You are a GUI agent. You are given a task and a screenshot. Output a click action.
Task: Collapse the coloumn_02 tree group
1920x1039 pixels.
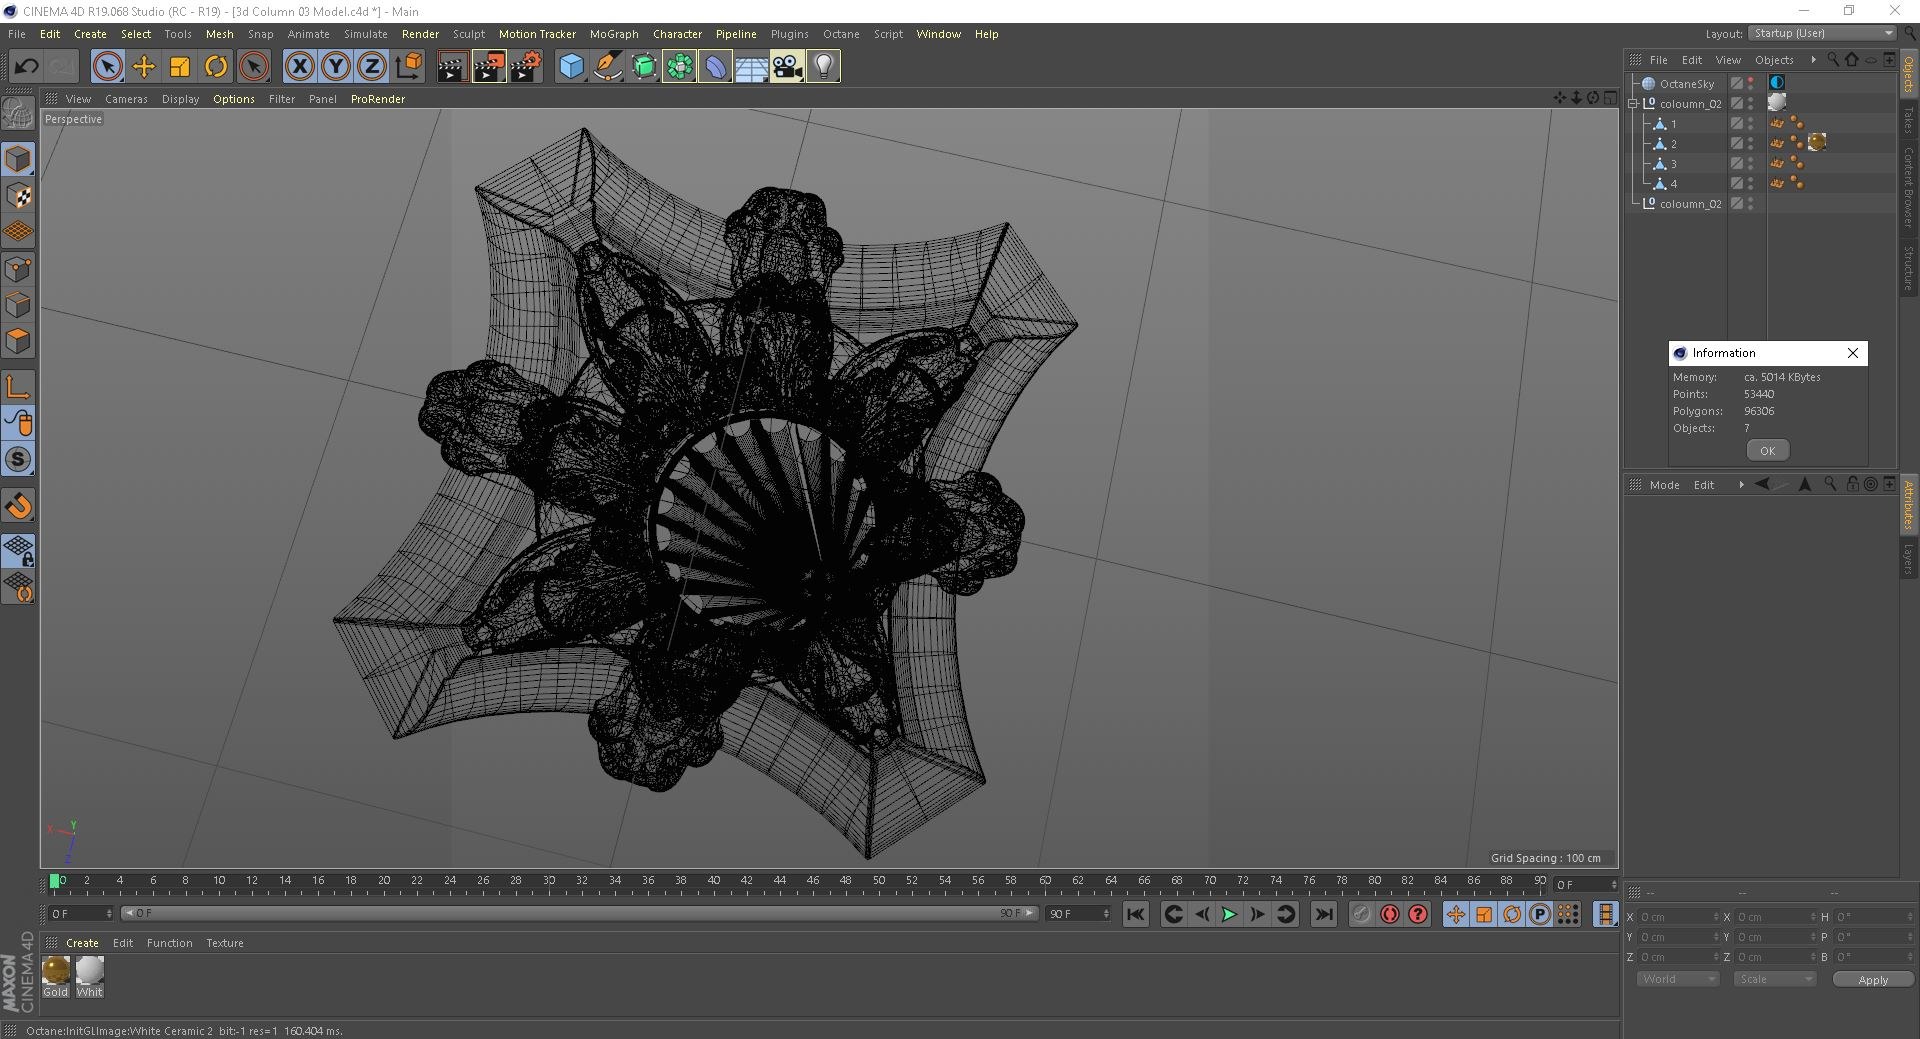click(1634, 104)
